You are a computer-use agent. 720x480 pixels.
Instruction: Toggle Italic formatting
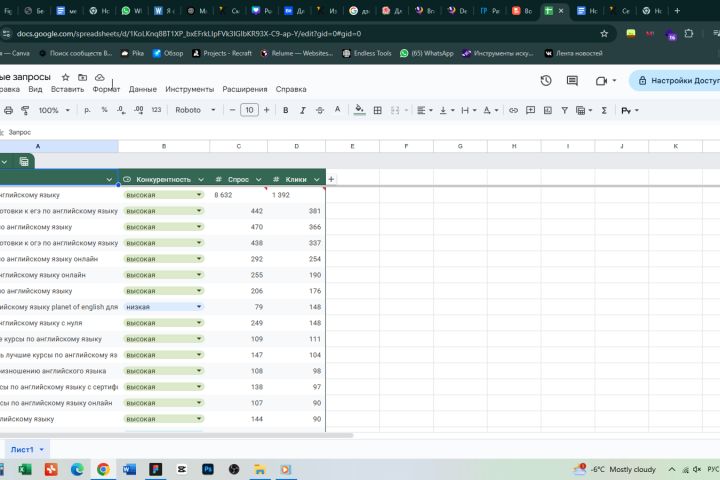click(303, 110)
